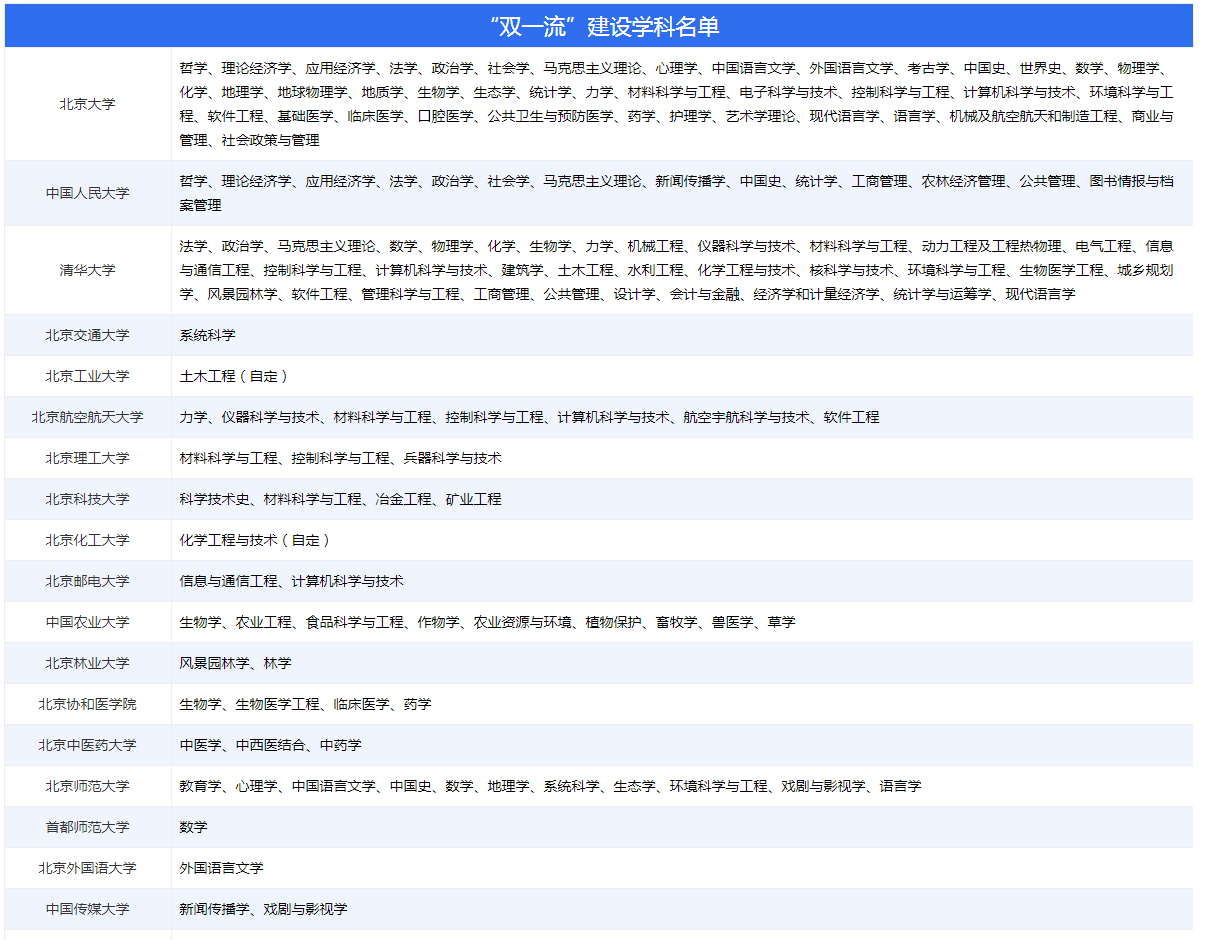Click the 植物保护 discipline
The image size is (1213, 940).
point(614,622)
